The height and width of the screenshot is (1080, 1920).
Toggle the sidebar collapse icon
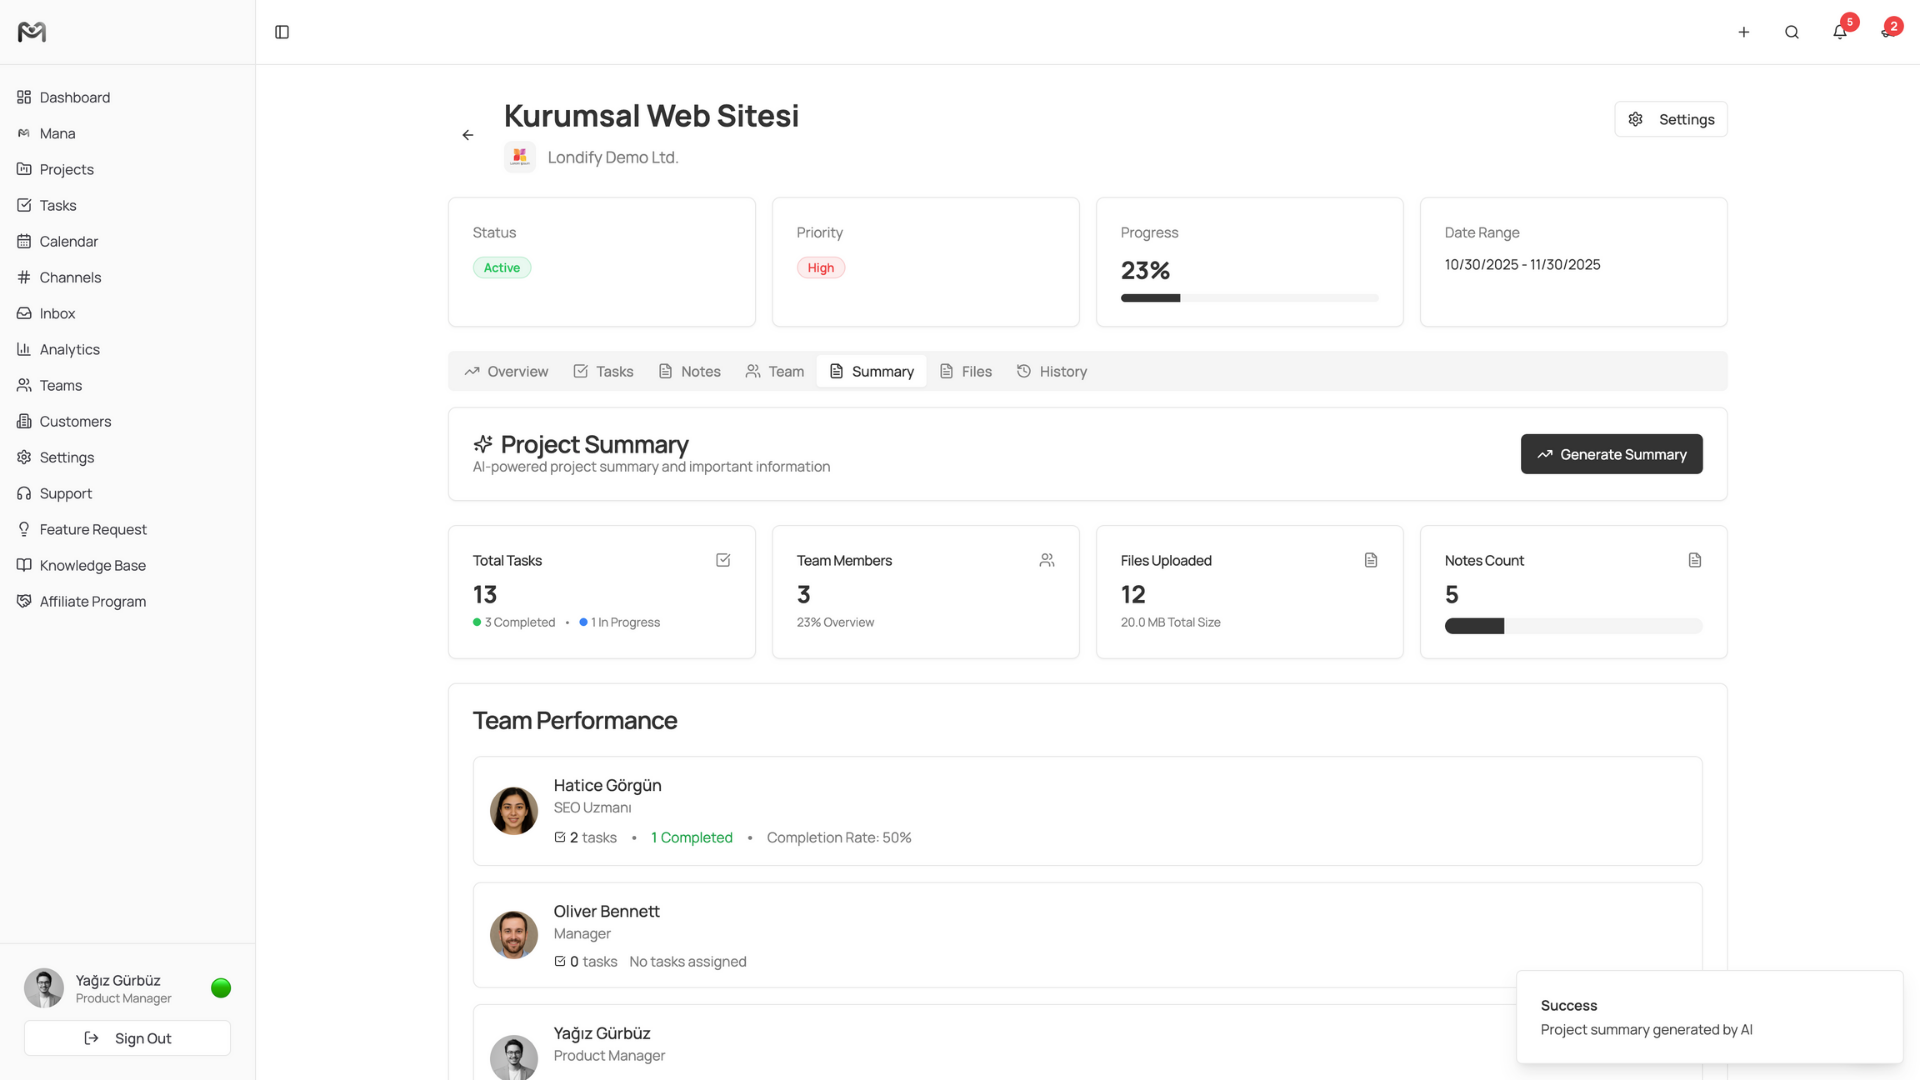pyautogui.click(x=282, y=32)
